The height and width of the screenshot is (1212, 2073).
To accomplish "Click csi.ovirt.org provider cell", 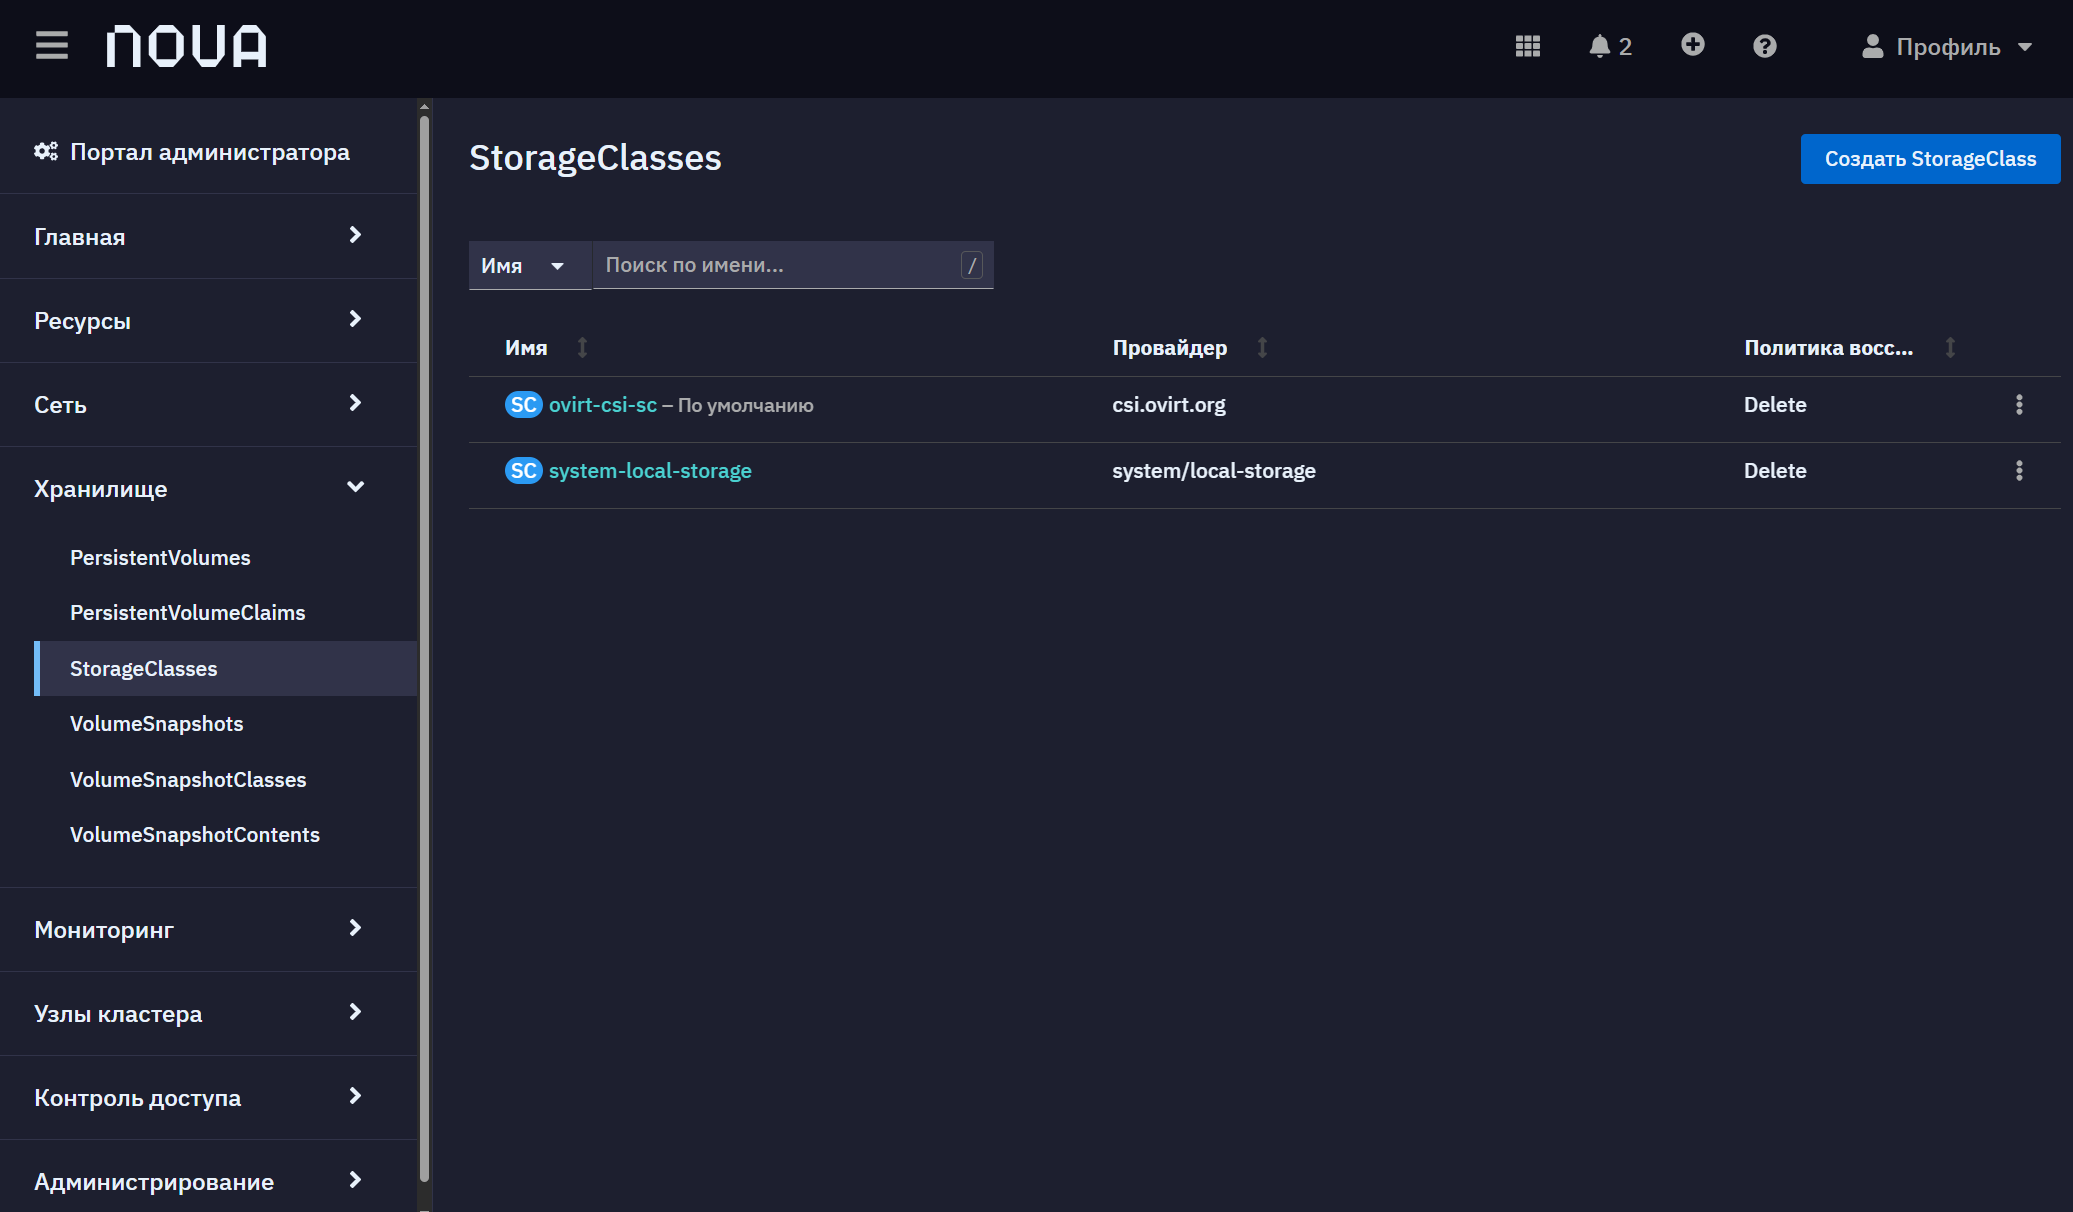I will click(1168, 405).
